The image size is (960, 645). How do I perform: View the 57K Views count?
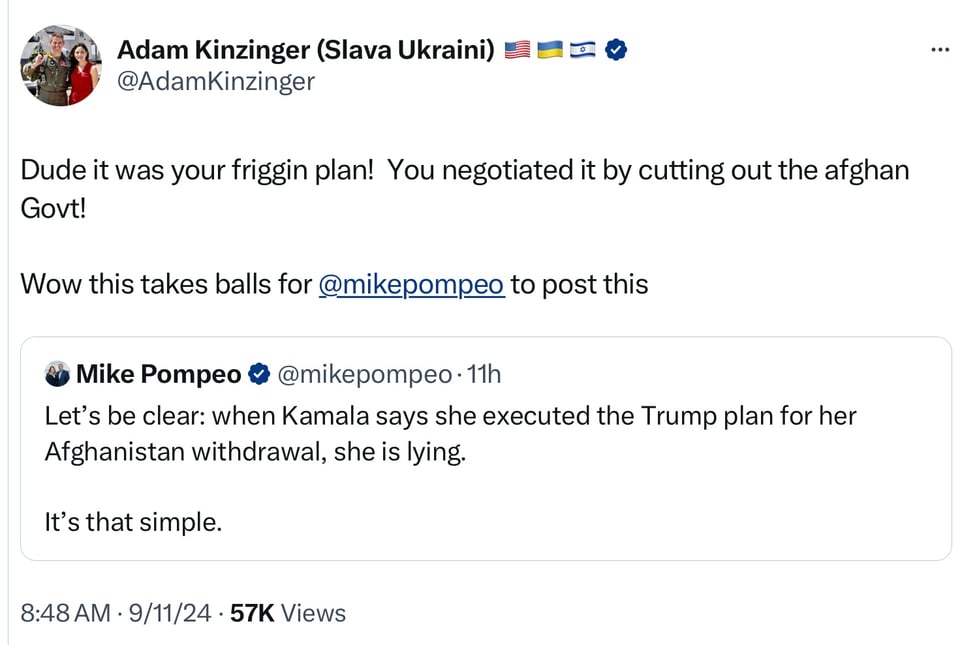tap(288, 613)
